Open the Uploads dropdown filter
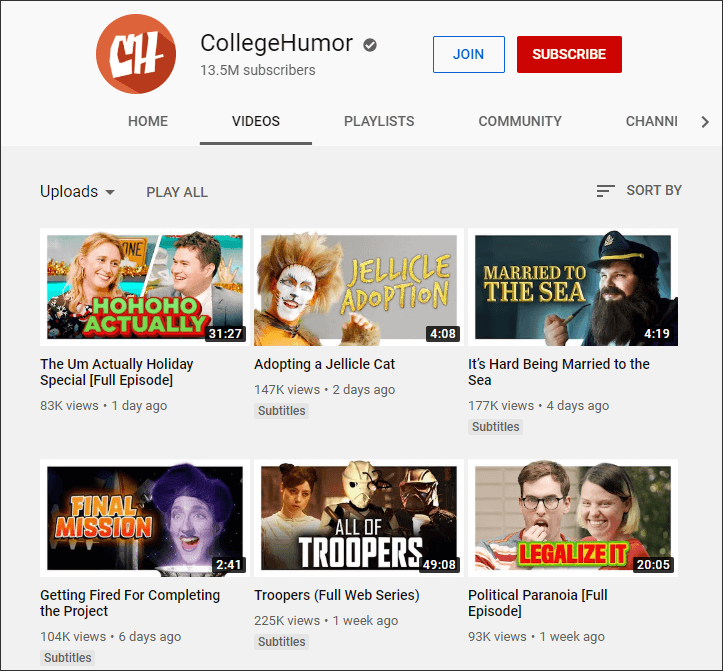The image size is (723, 671). point(77,191)
